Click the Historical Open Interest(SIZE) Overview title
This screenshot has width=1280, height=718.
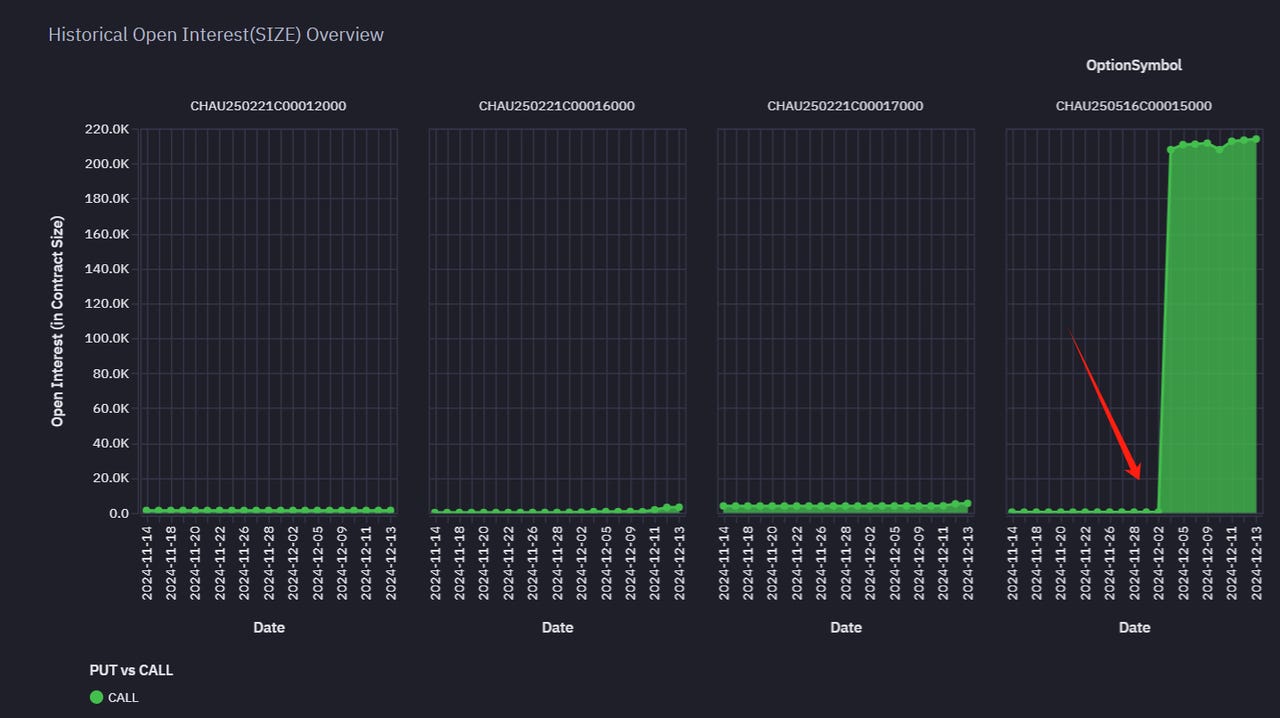point(216,35)
